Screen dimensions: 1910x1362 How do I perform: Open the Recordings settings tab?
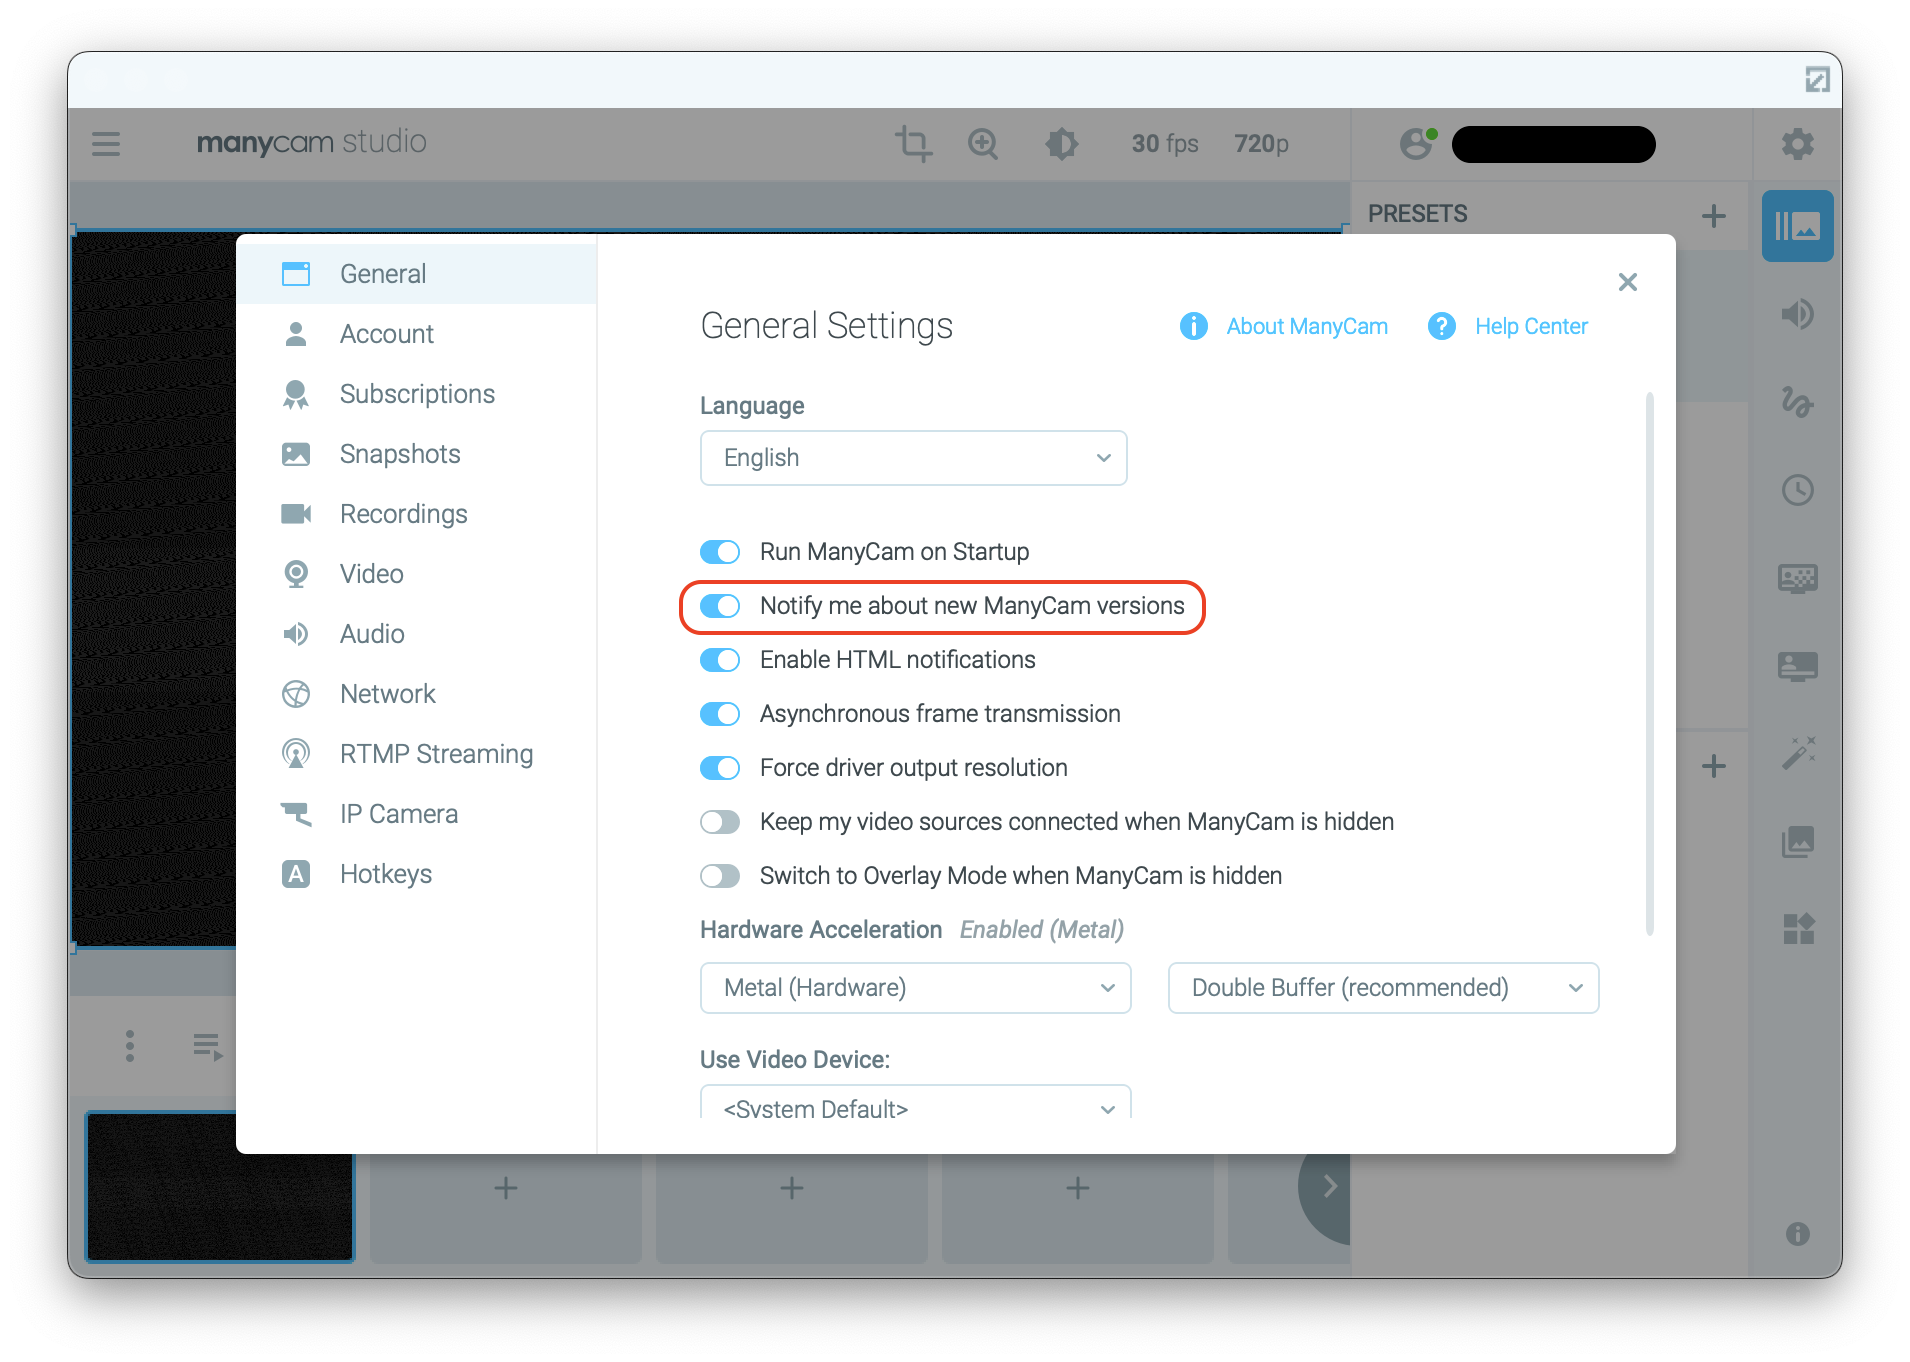[x=417, y=514]
